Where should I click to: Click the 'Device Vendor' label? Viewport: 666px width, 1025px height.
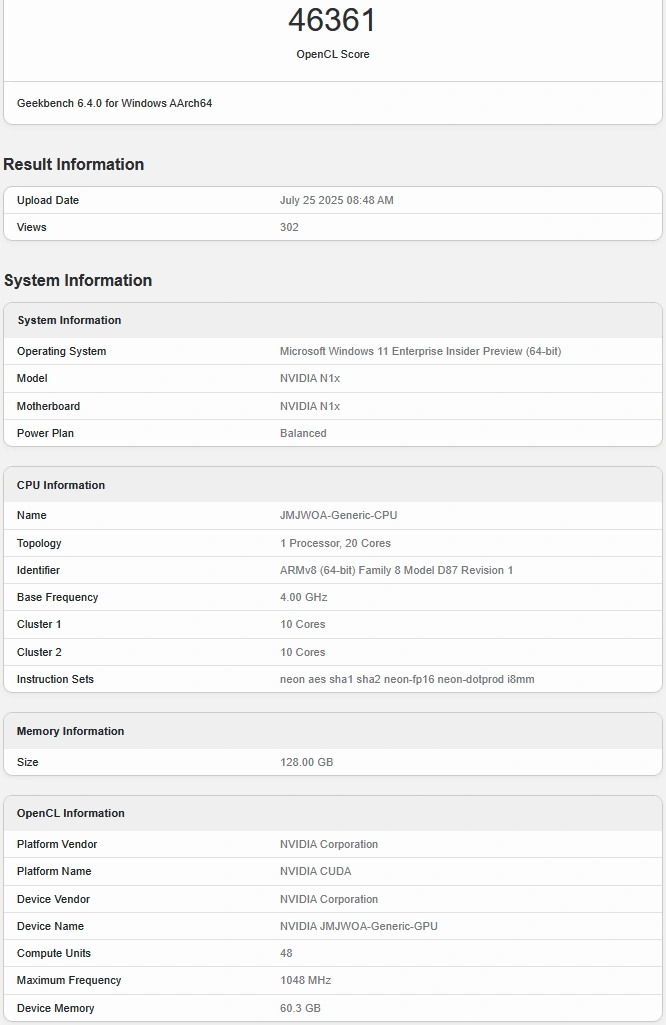[x=54, y=899]
